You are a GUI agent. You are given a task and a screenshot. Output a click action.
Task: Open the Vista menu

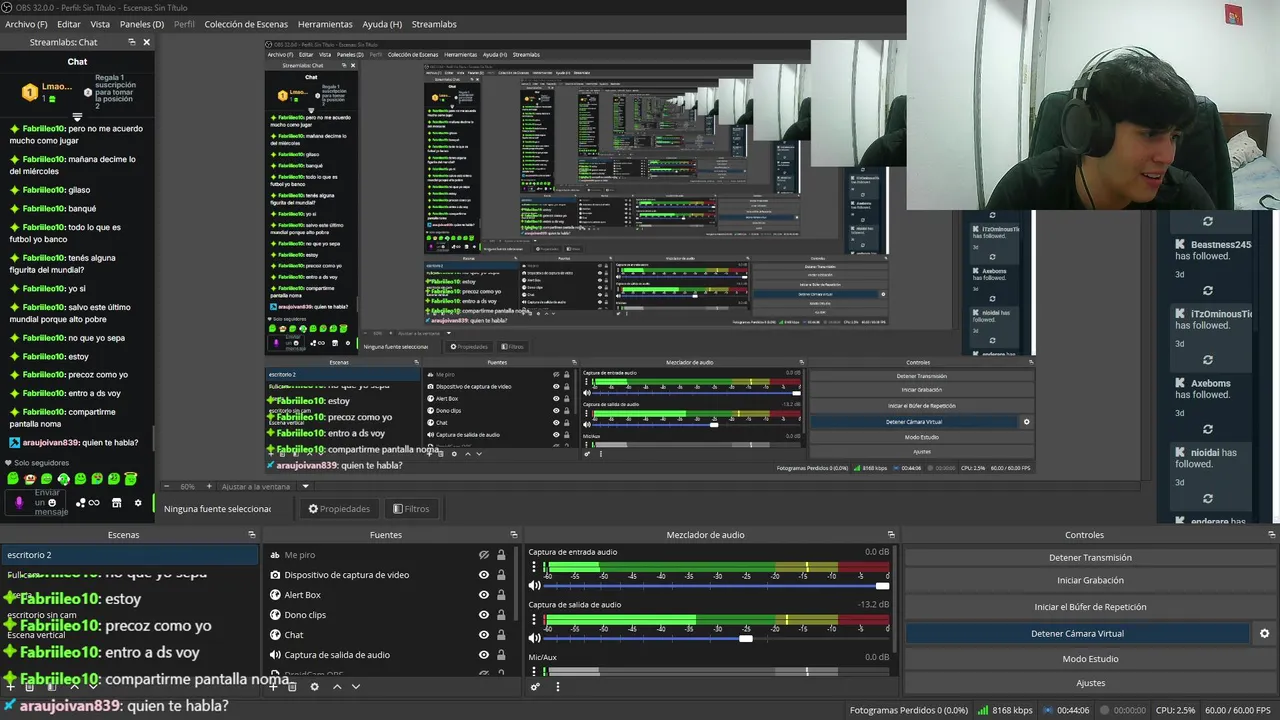[100, 24]
